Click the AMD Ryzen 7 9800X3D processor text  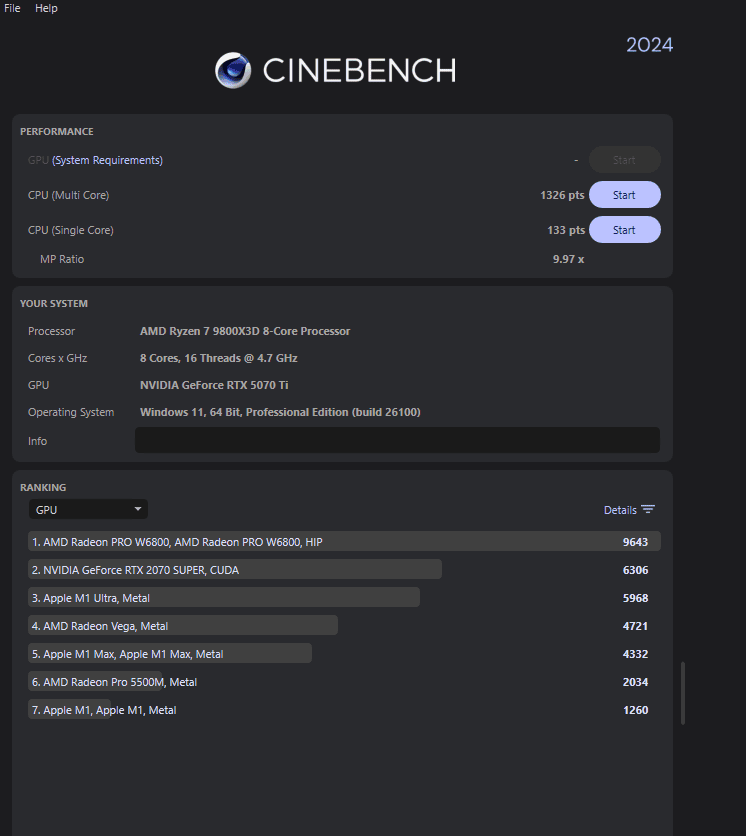click(245, 331)
